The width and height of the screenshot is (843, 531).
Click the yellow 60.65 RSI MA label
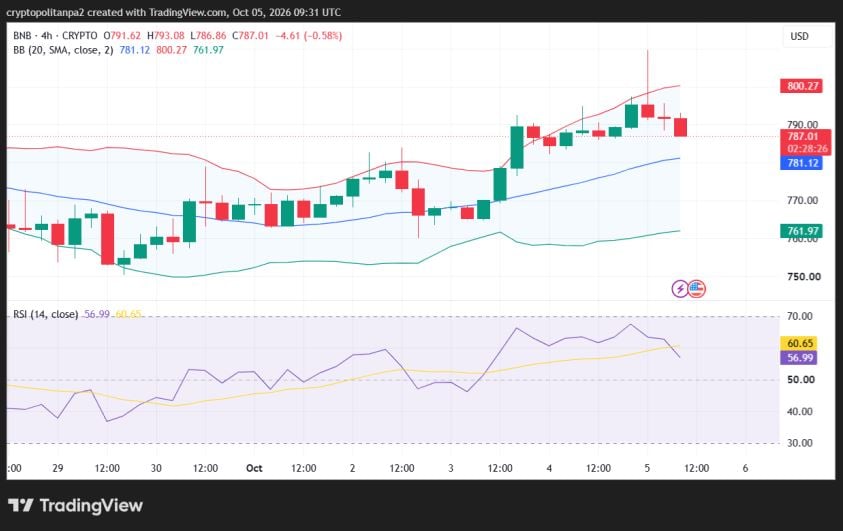pyautogui.click(x=799, y=343)
